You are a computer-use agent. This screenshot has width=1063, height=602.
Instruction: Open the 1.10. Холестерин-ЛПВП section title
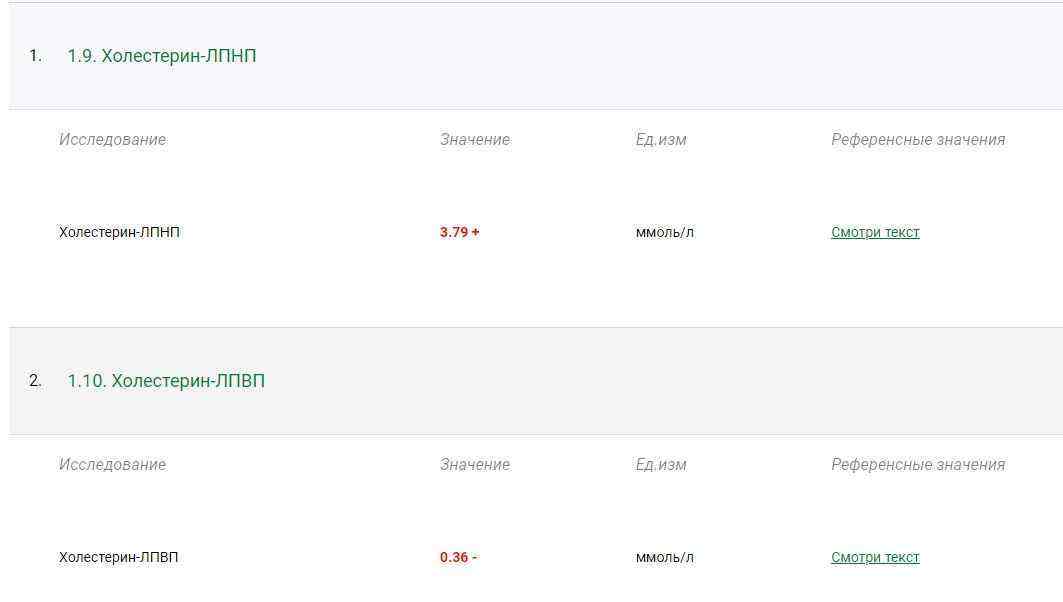coord(166,381)
